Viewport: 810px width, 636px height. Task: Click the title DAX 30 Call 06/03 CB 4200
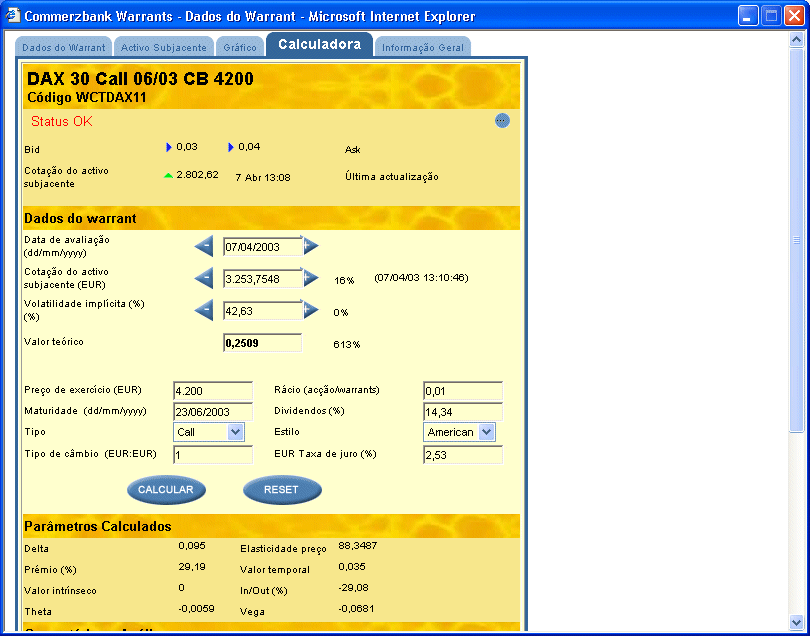[140, 79]
